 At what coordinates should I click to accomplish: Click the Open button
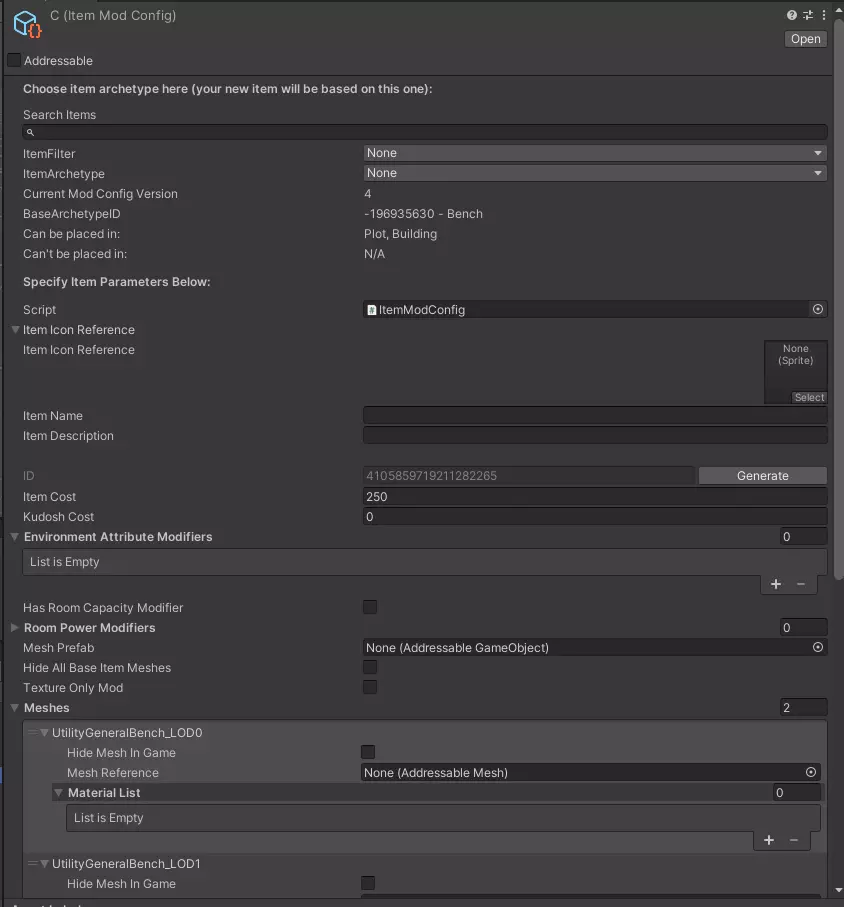coord(805,39)
